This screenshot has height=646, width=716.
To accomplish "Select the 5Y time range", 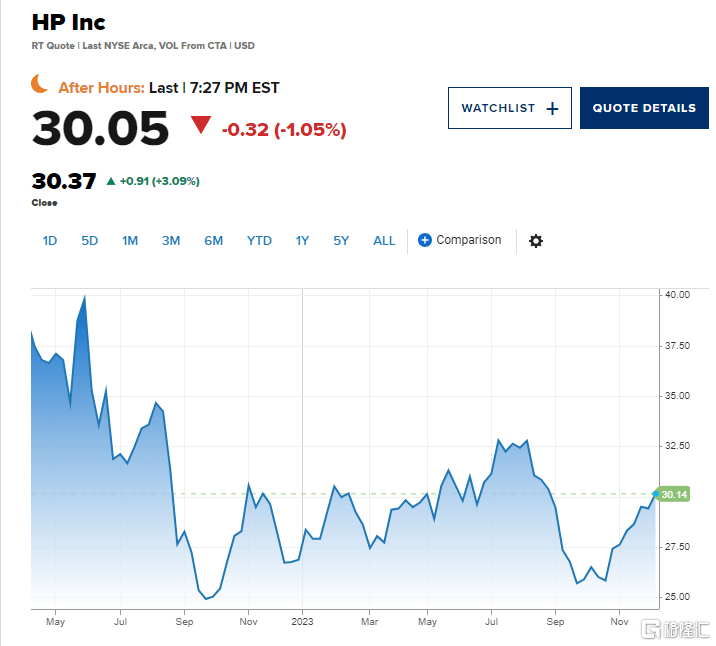I will (341, 241).
